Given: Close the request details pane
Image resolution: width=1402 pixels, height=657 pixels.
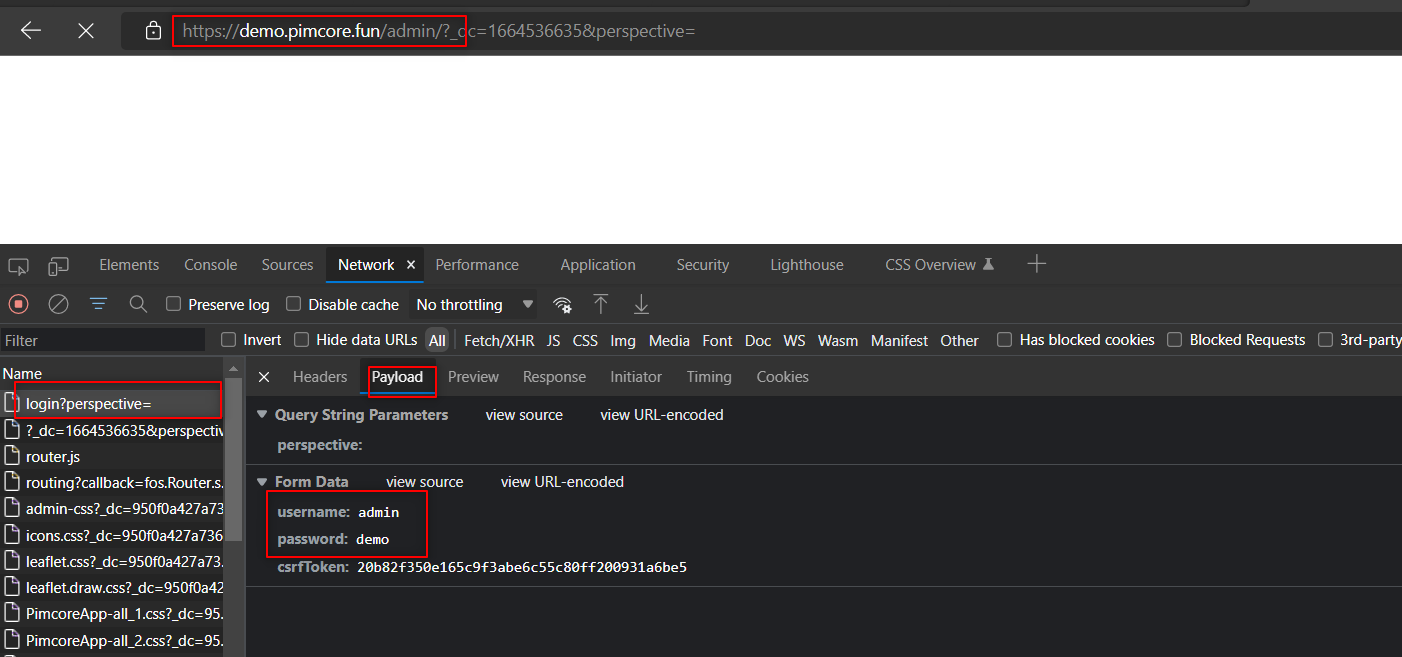Looking at the screenshot, I should click(264, 377).
